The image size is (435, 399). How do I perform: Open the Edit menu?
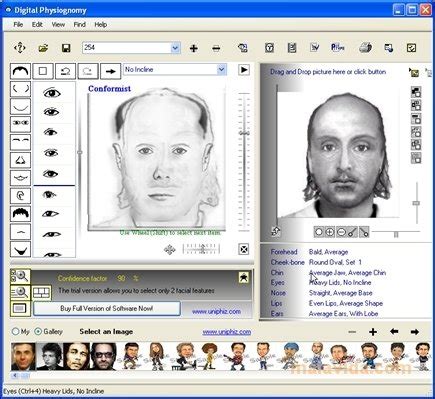pos(37,25)
